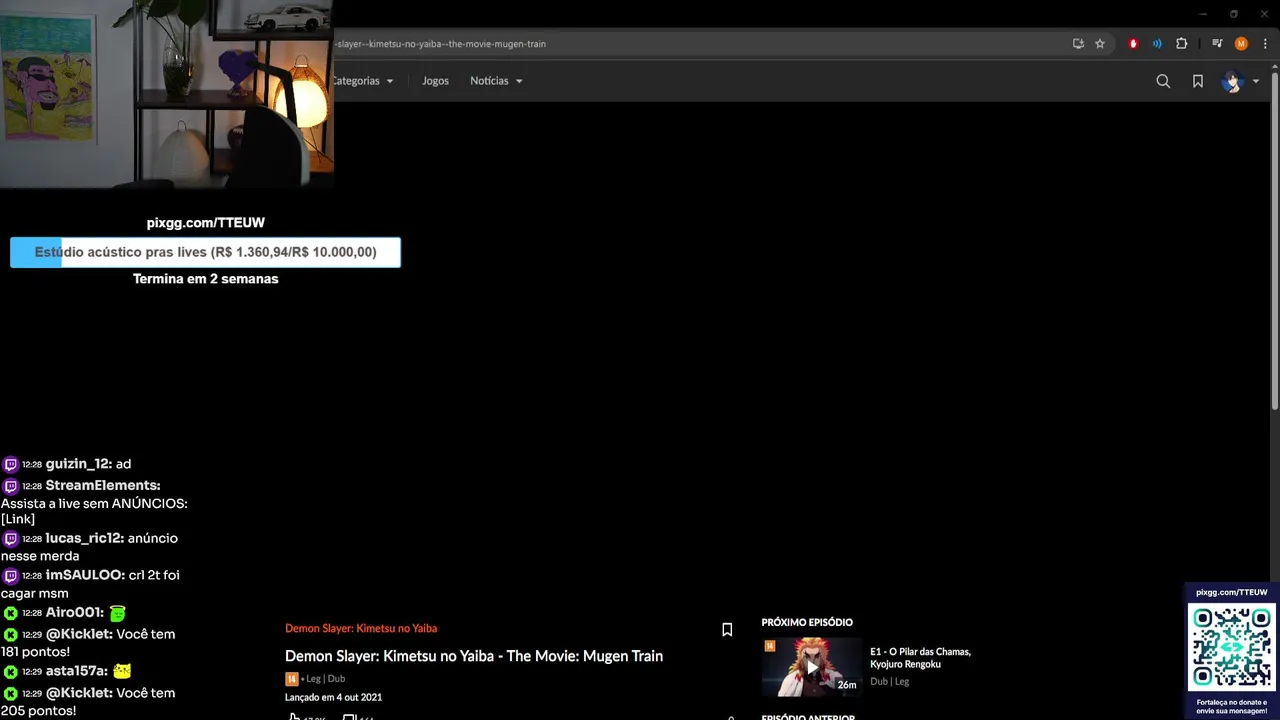The image size is (1280, 720).
Task: Expand the account menu arrow beside avatar
Action: [x=1256, y=81]
